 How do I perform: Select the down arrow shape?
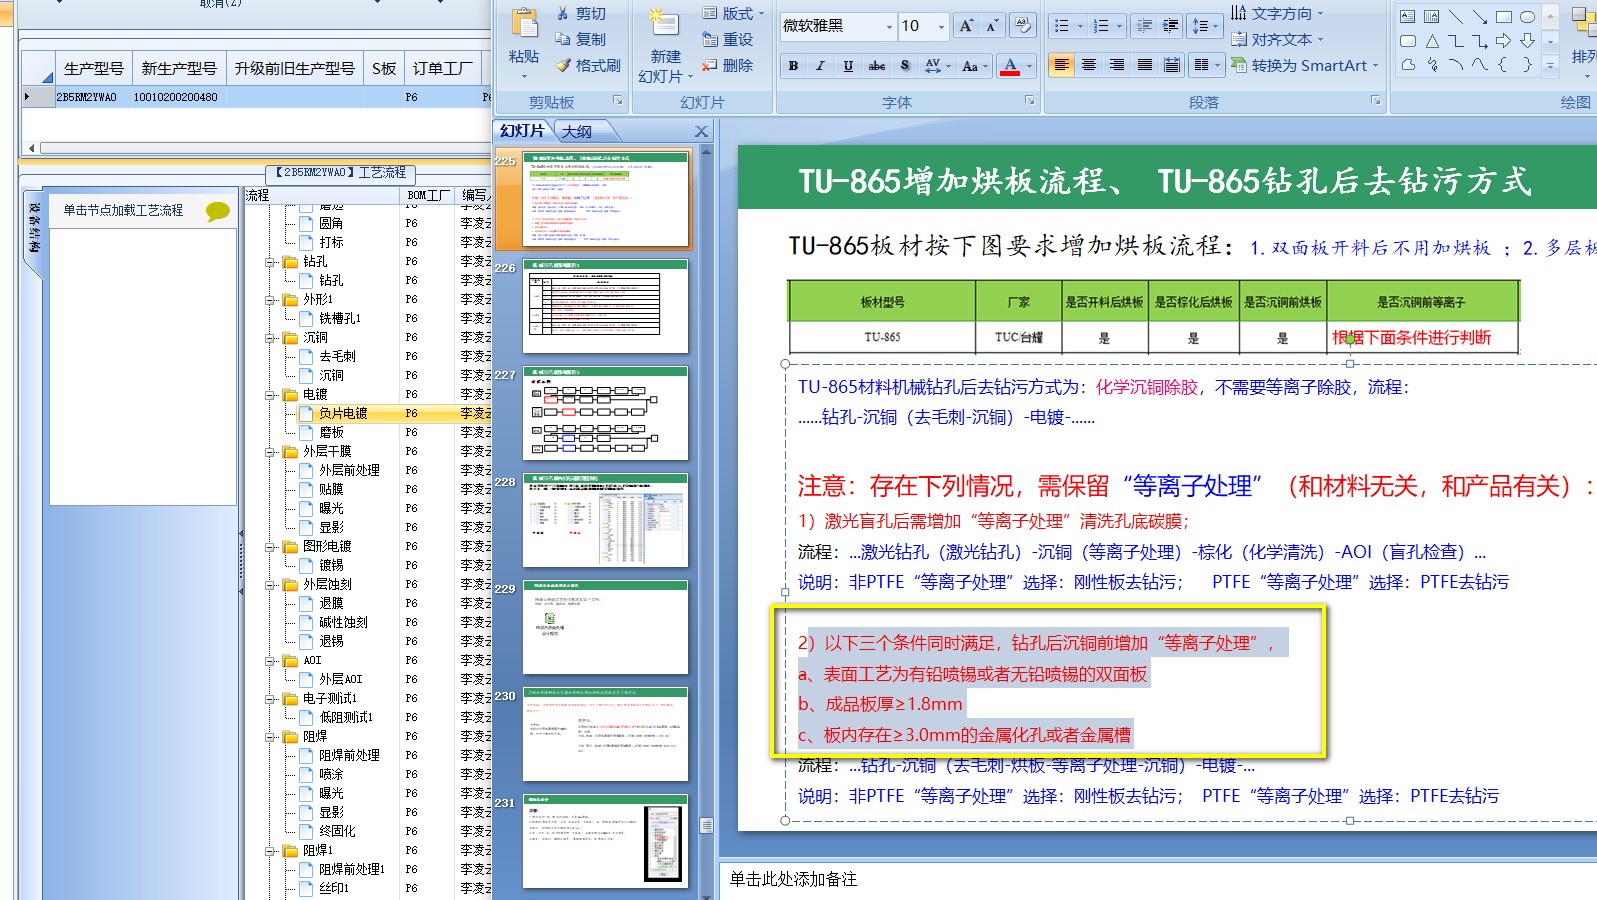point(1528,41)
